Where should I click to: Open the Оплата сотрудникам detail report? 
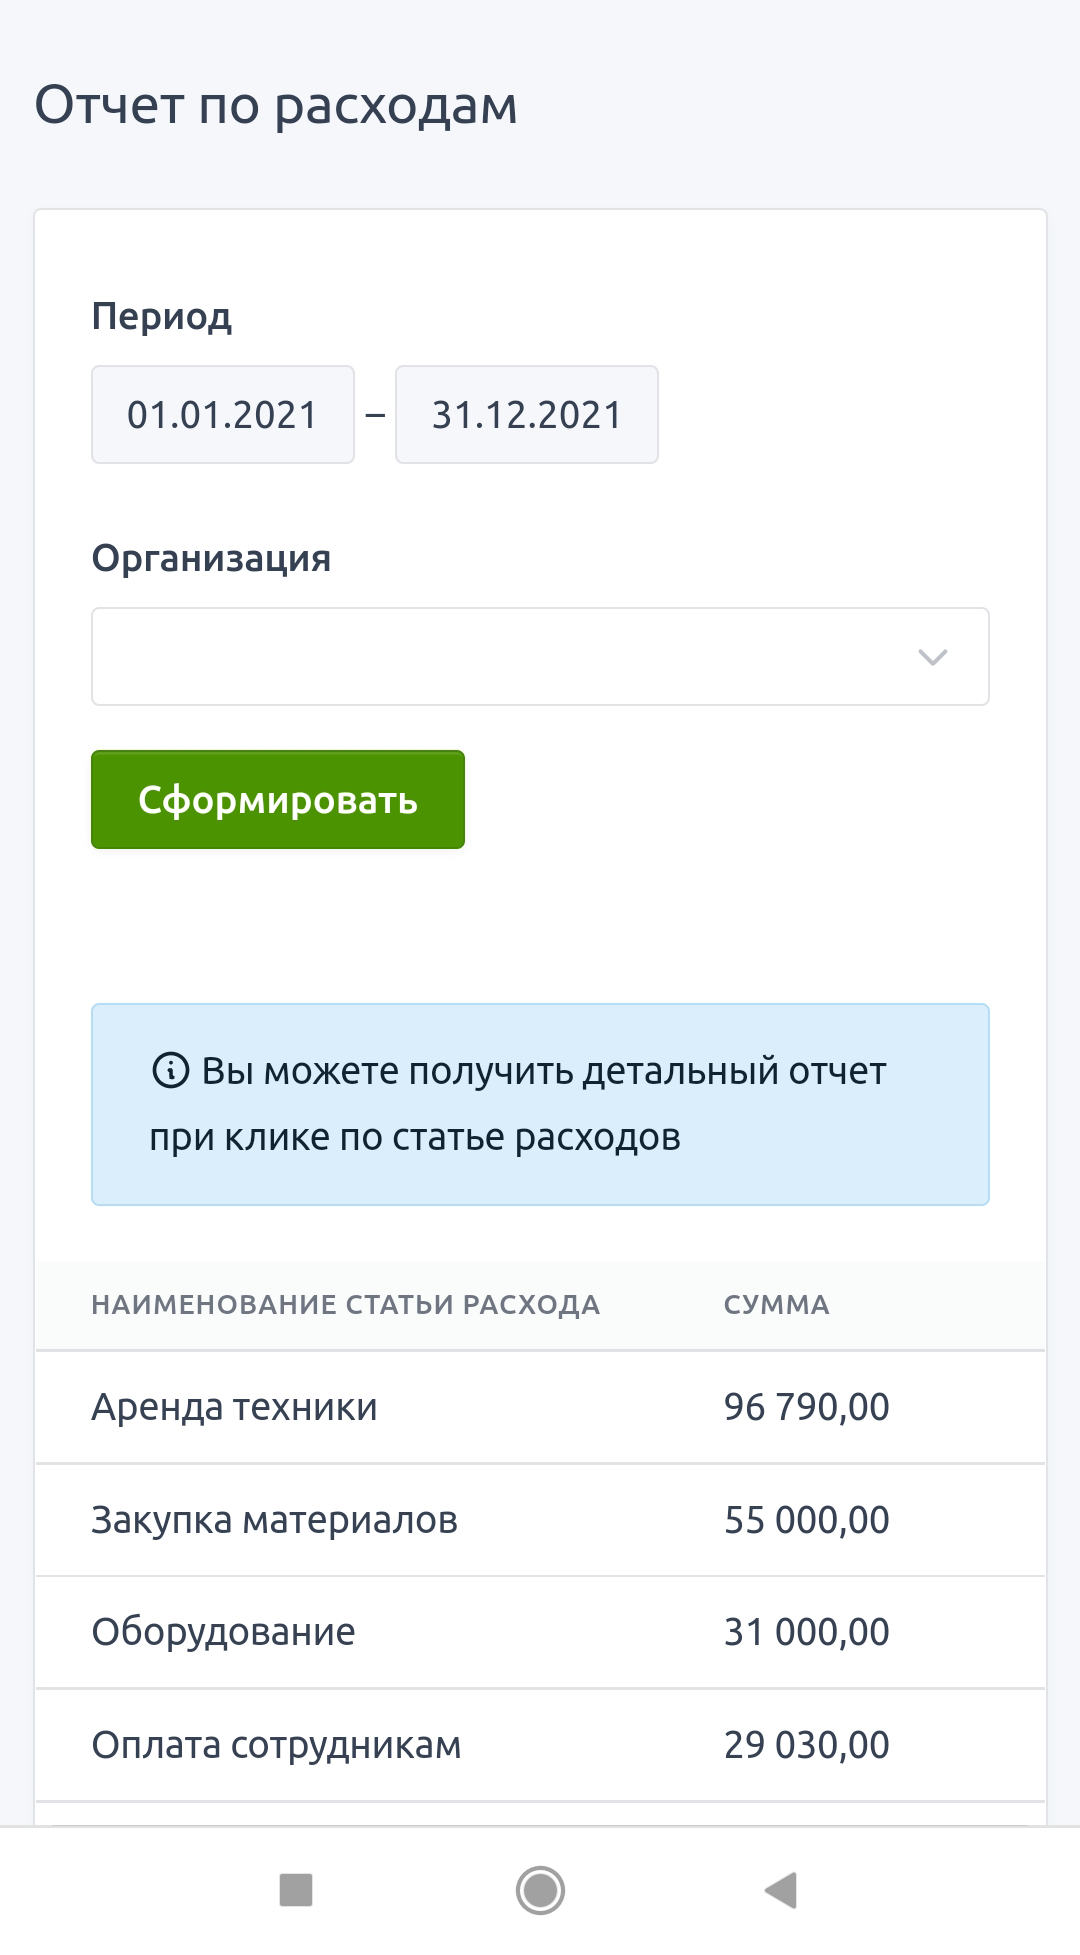pyautogui.click(x=277, y=1745)
